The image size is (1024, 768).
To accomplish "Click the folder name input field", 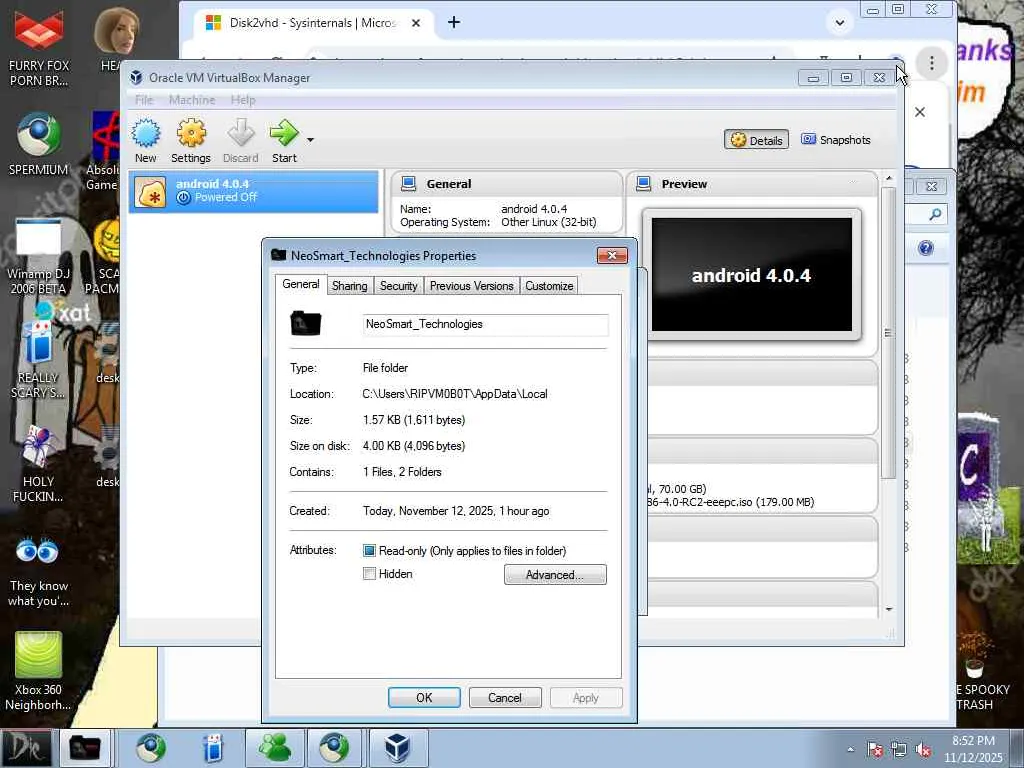I will [x=485, y=325].
